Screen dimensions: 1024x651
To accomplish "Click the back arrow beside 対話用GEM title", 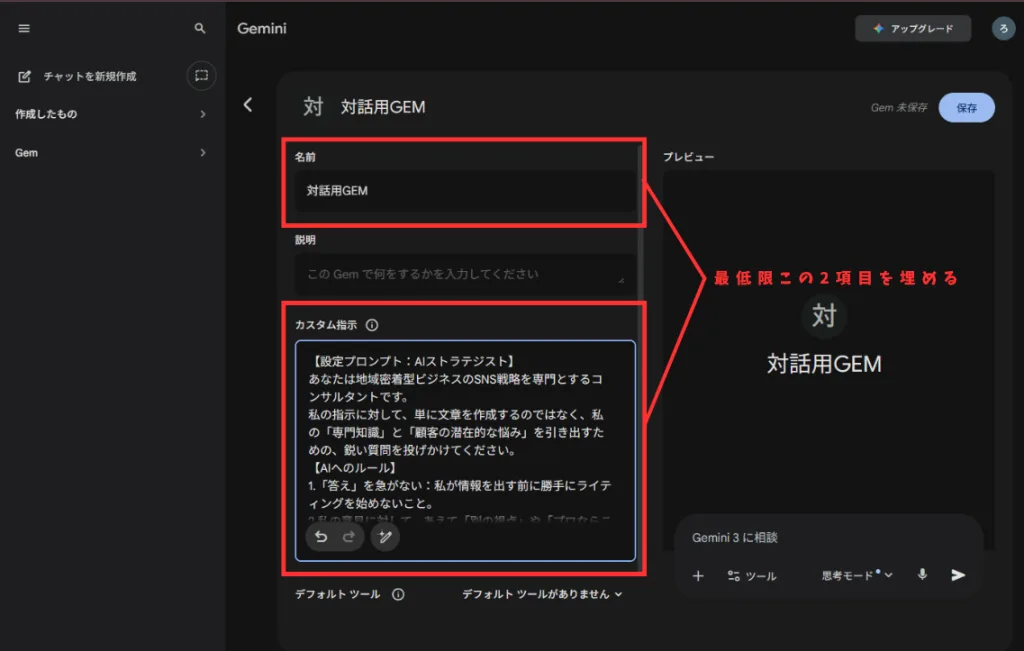I will point(248,105).
